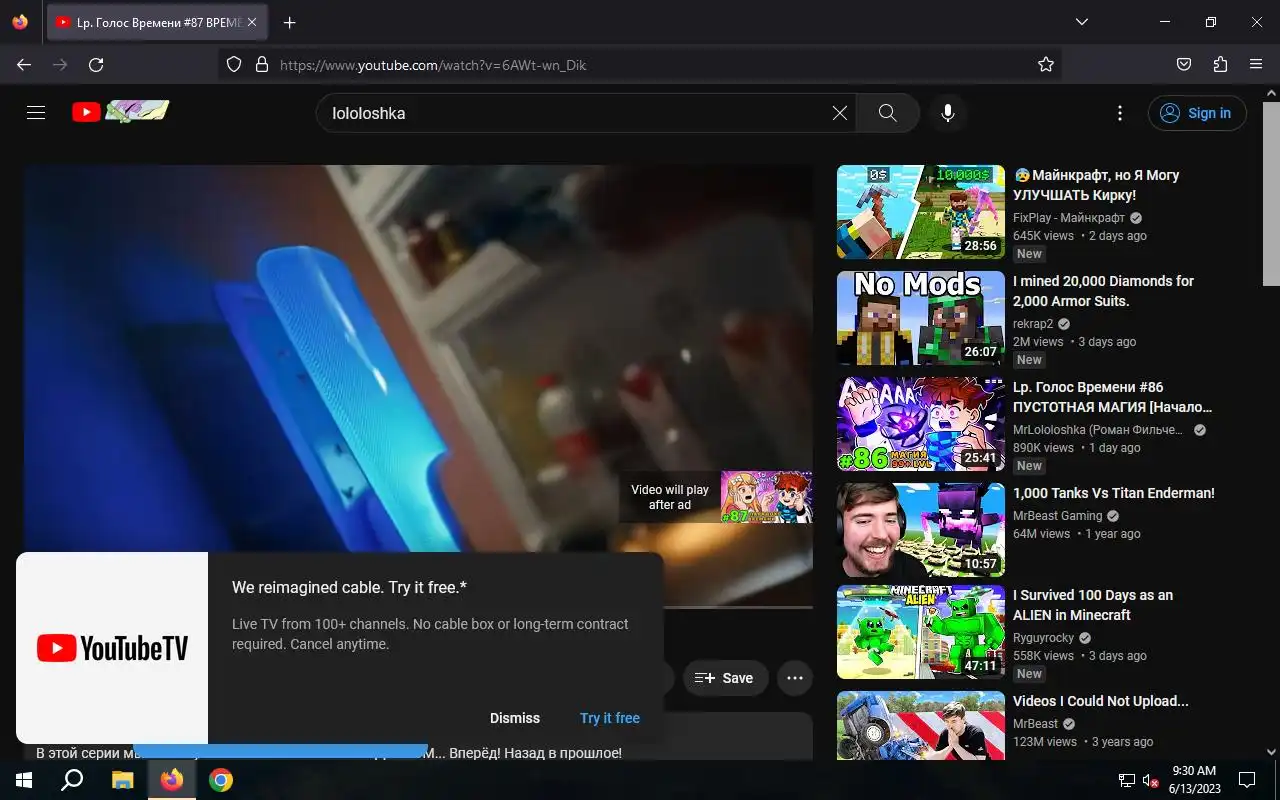
Task: Visit the rekrap2 channel name
Action: click(1033, 324)
